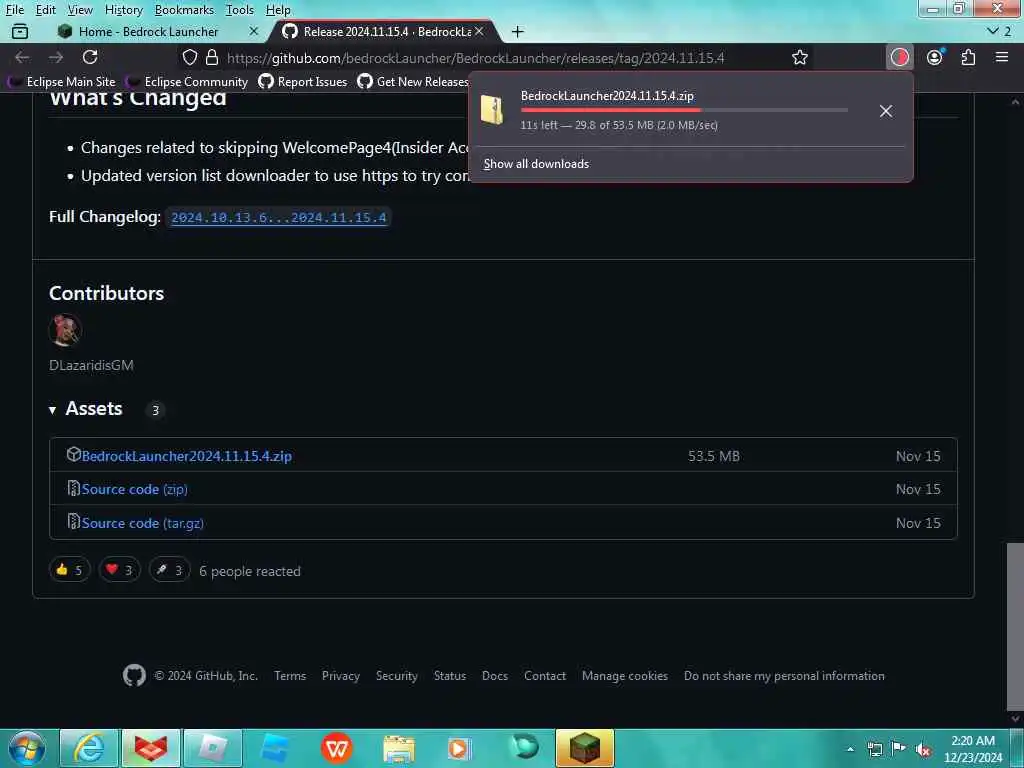
Task: Open the Minecraft grass block taskbar icon
Action: click(585, 748)
